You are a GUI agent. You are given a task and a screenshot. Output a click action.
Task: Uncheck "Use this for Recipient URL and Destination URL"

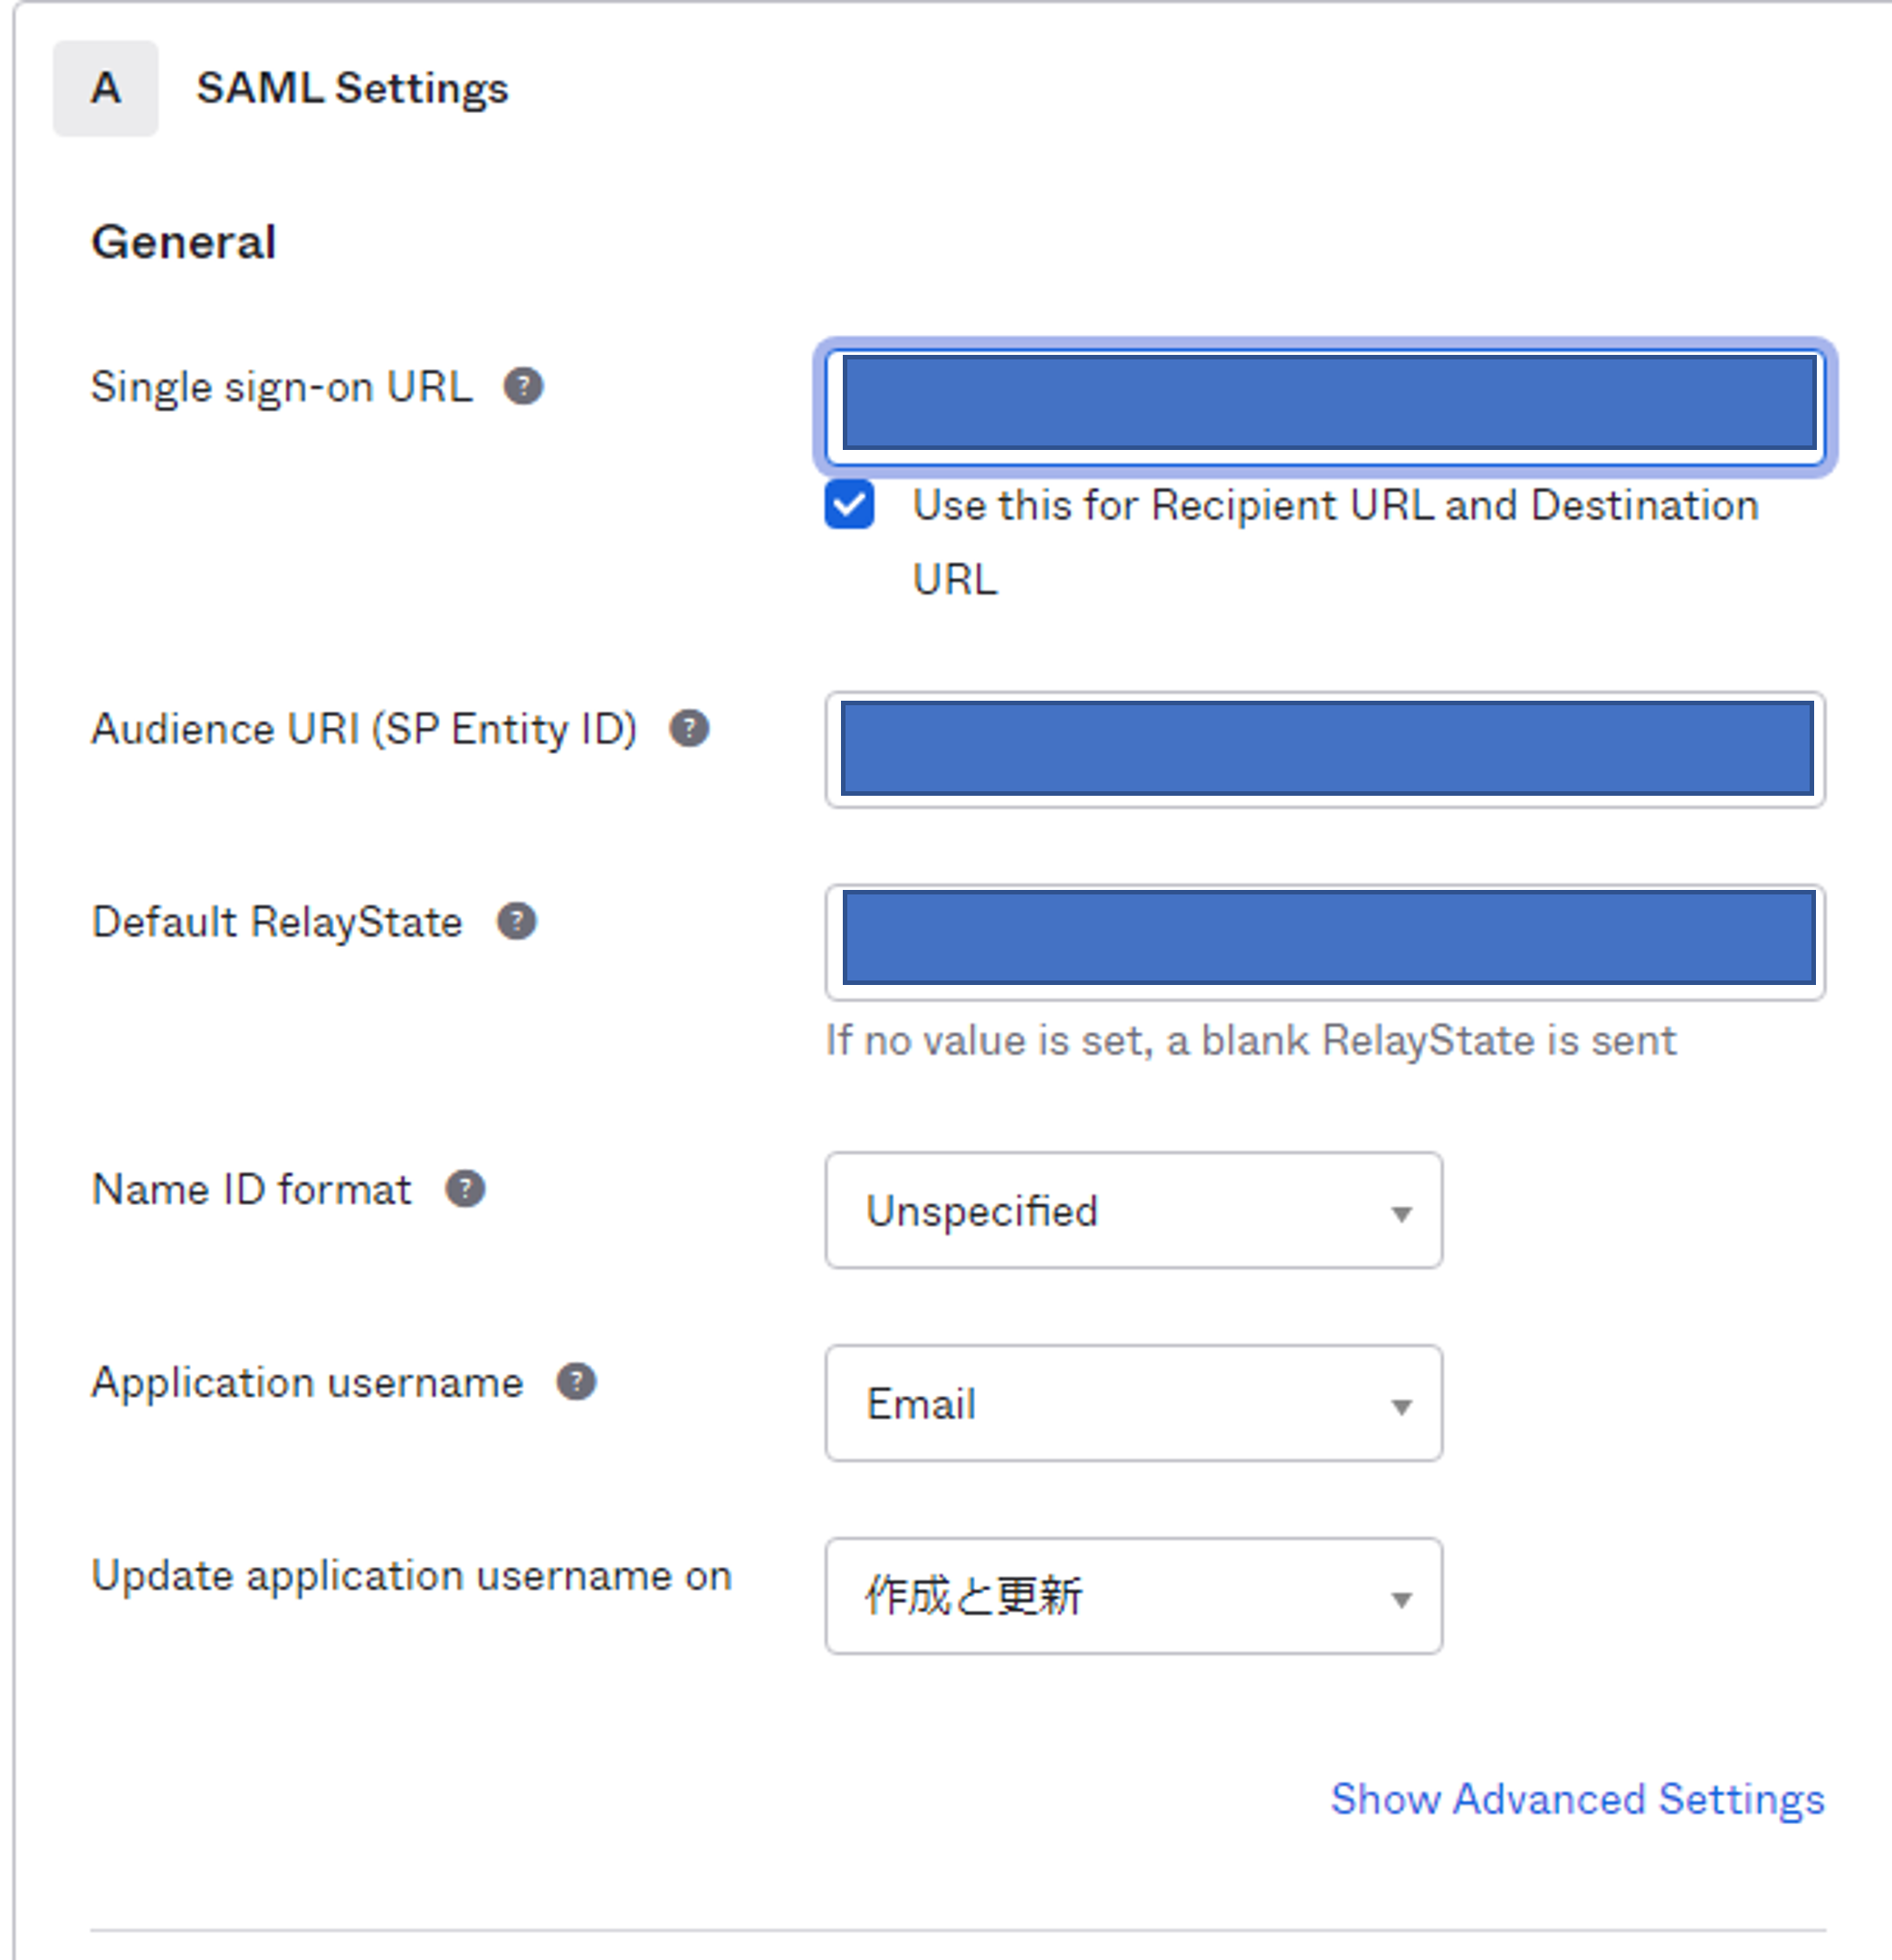pyautogui.click(x=848, y=505)
